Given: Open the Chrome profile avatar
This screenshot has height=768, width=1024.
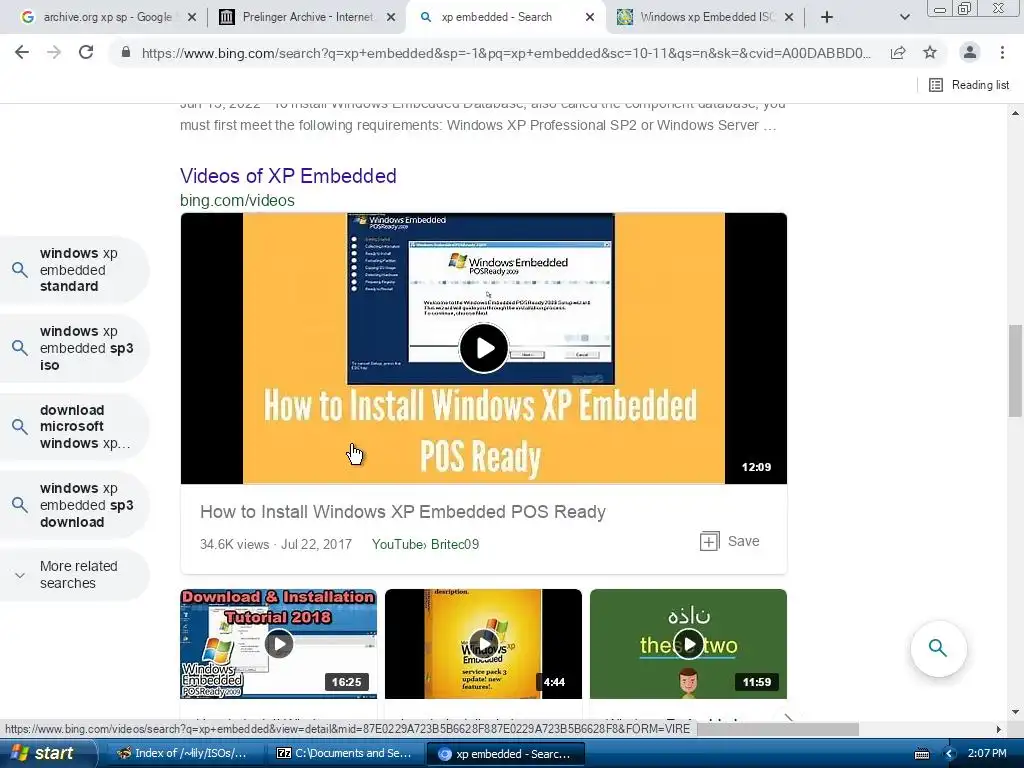Looking at the screenshot, I should tap(970, 52).
